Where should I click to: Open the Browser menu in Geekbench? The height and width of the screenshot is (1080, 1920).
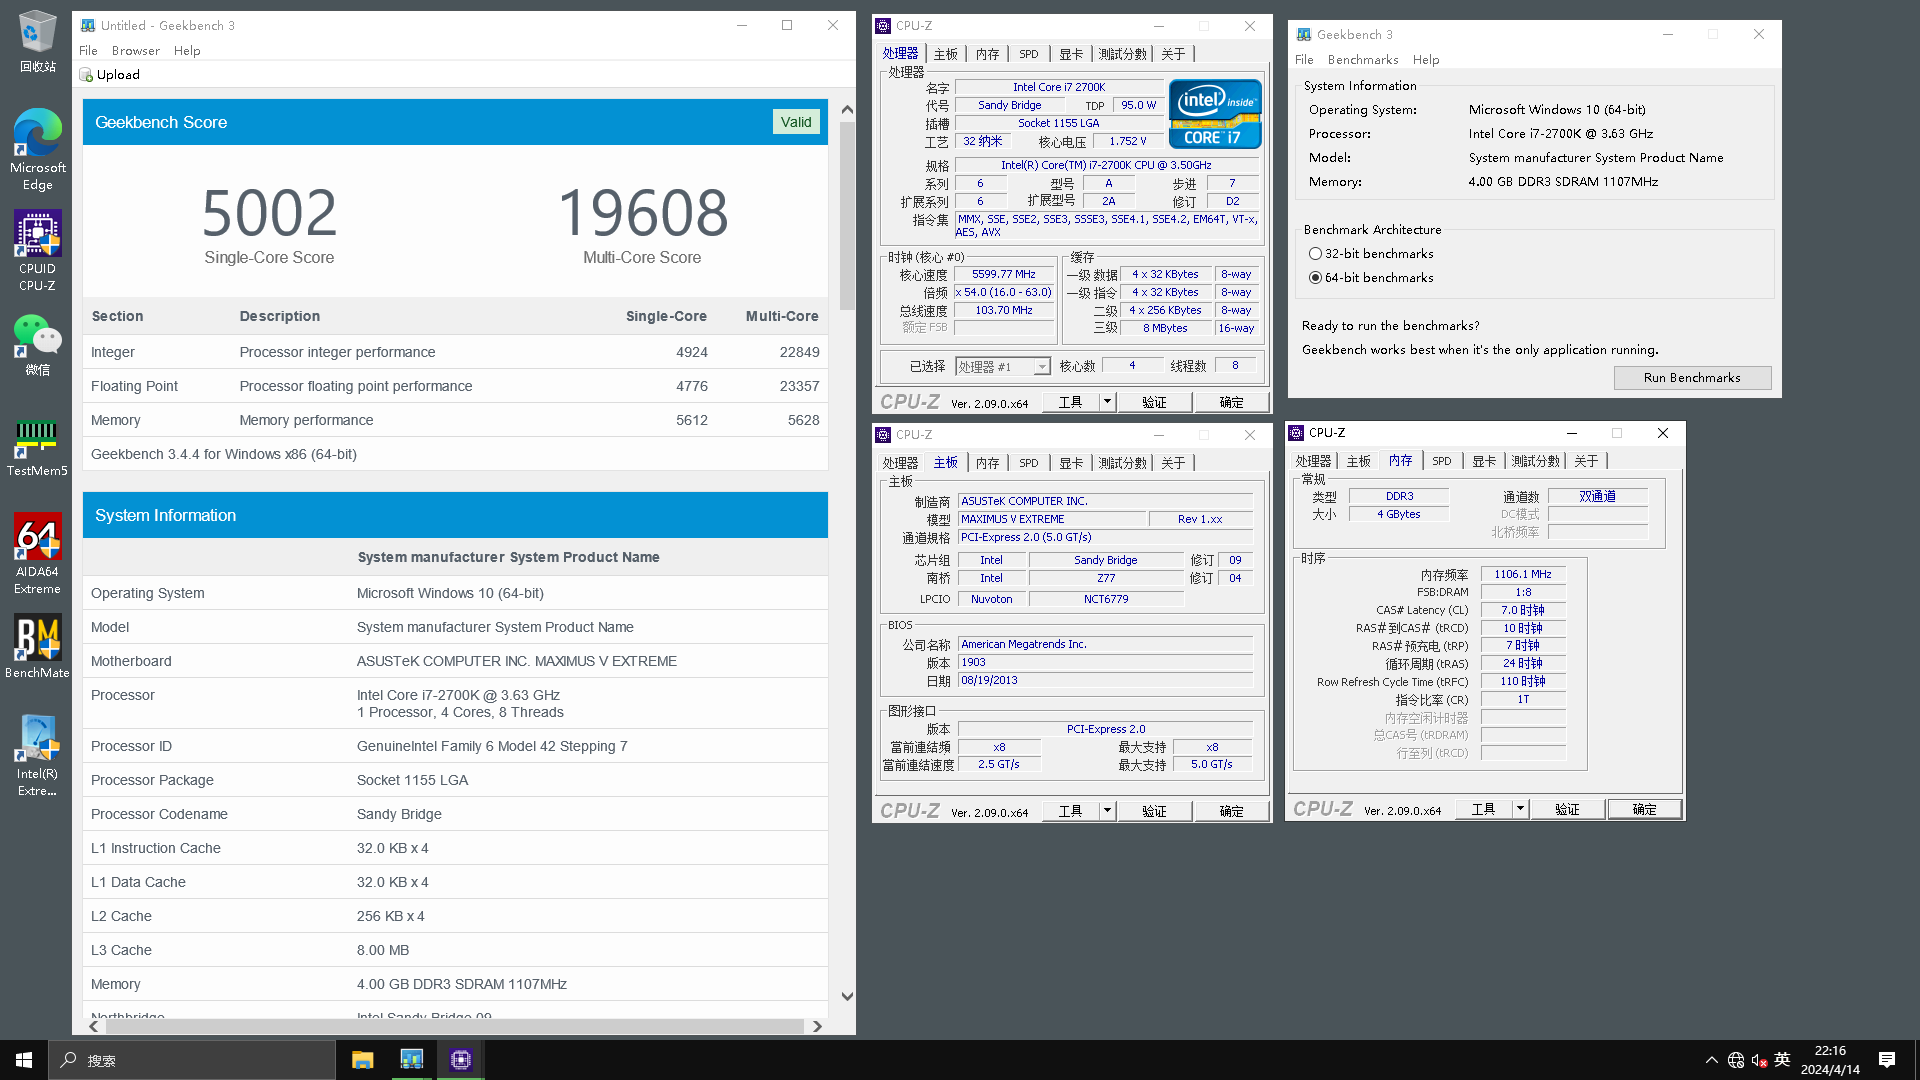(136, 51)
